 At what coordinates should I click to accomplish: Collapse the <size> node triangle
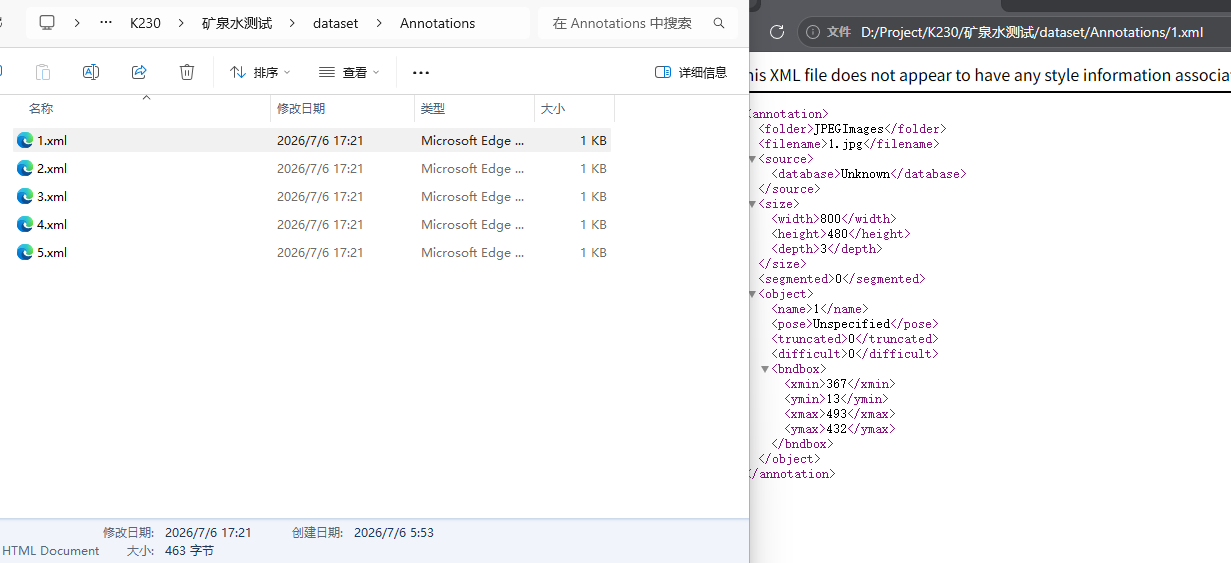pos(753,204)
